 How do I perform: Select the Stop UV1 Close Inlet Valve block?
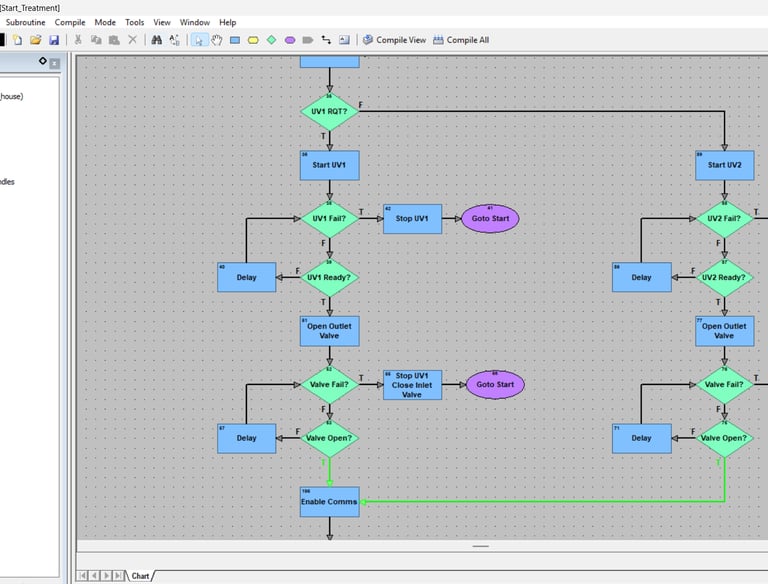pyautogui.click(x=412, y=385)
